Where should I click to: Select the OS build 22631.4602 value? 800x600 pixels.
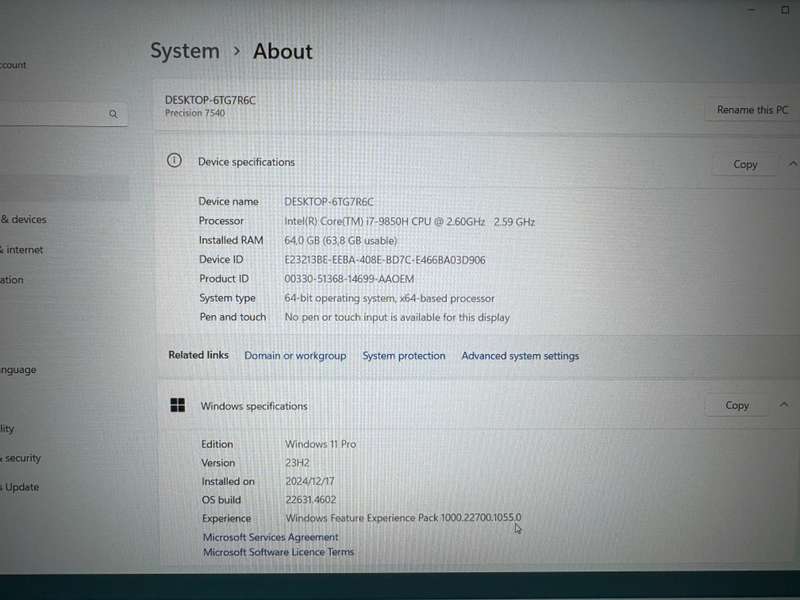click(x=311, y=499)
